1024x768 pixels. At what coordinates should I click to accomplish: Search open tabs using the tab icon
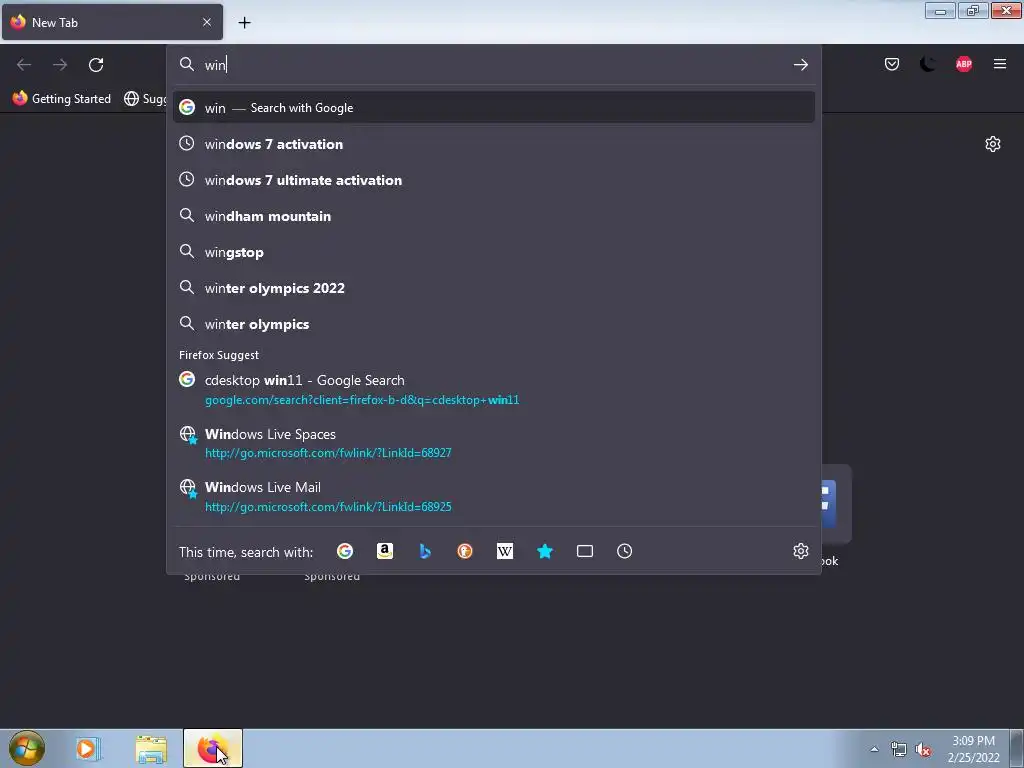584,551
